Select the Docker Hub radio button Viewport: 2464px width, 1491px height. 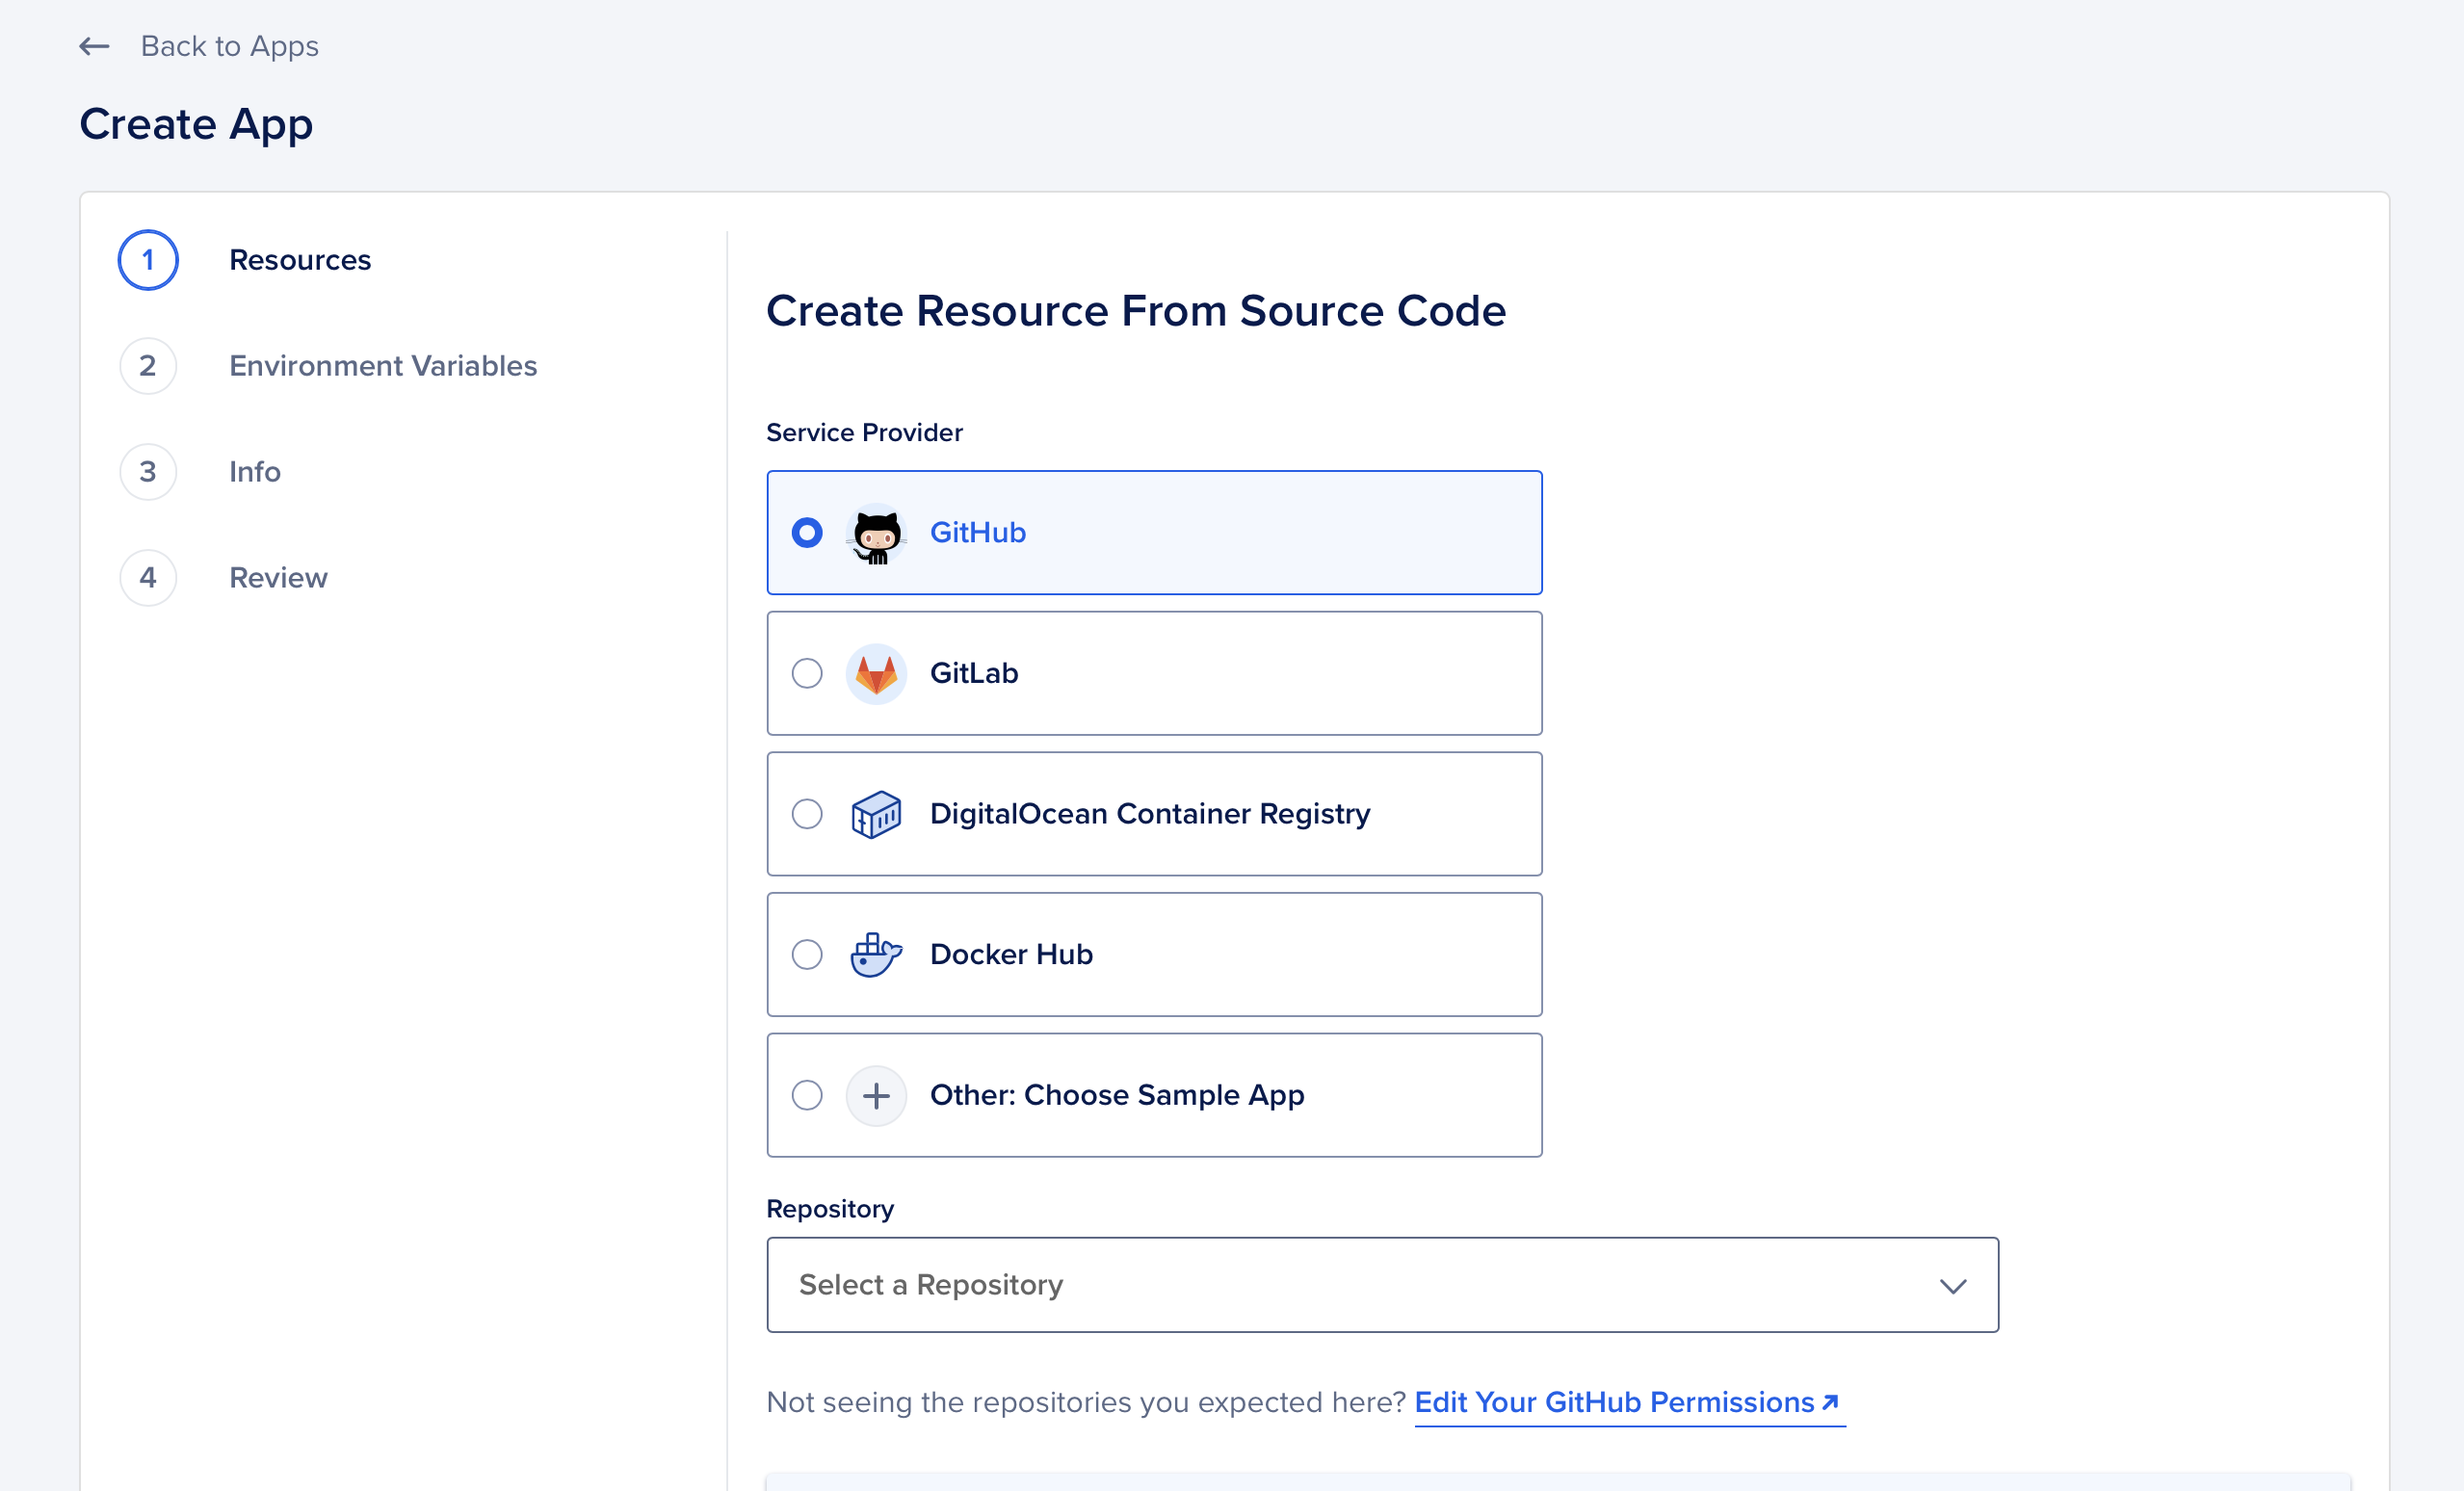807,955
